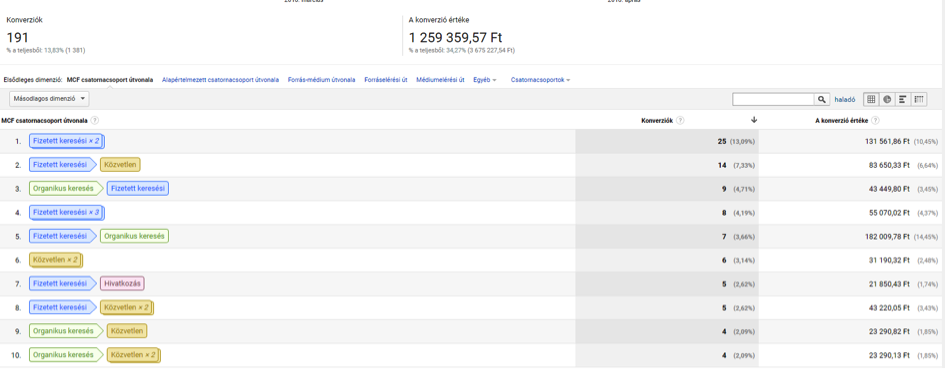Click Fizetett keresési × 2 path in row 1
Screen dimensions: 945x369
point(66,141)
